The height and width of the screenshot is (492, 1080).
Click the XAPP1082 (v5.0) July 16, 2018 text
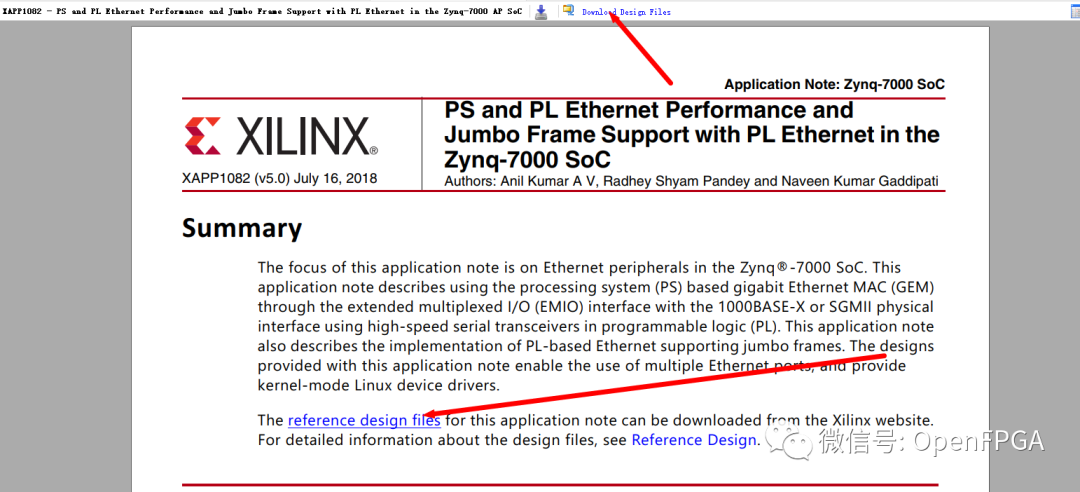(x=280, y=178)
